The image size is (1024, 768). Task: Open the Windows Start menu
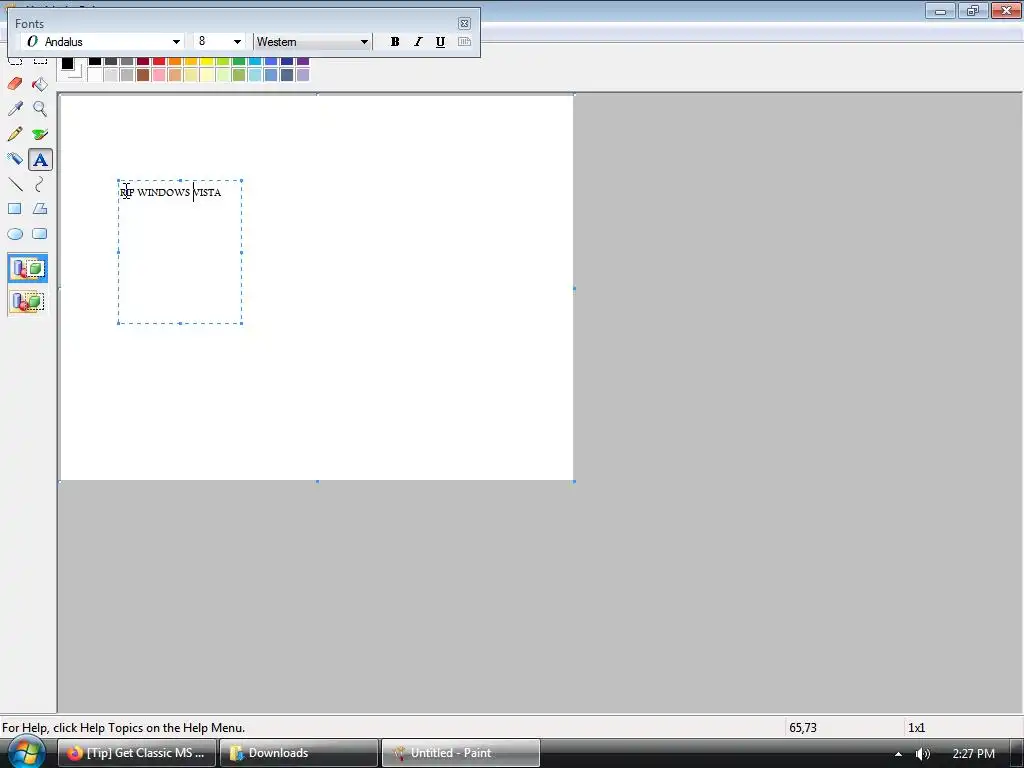26,752
